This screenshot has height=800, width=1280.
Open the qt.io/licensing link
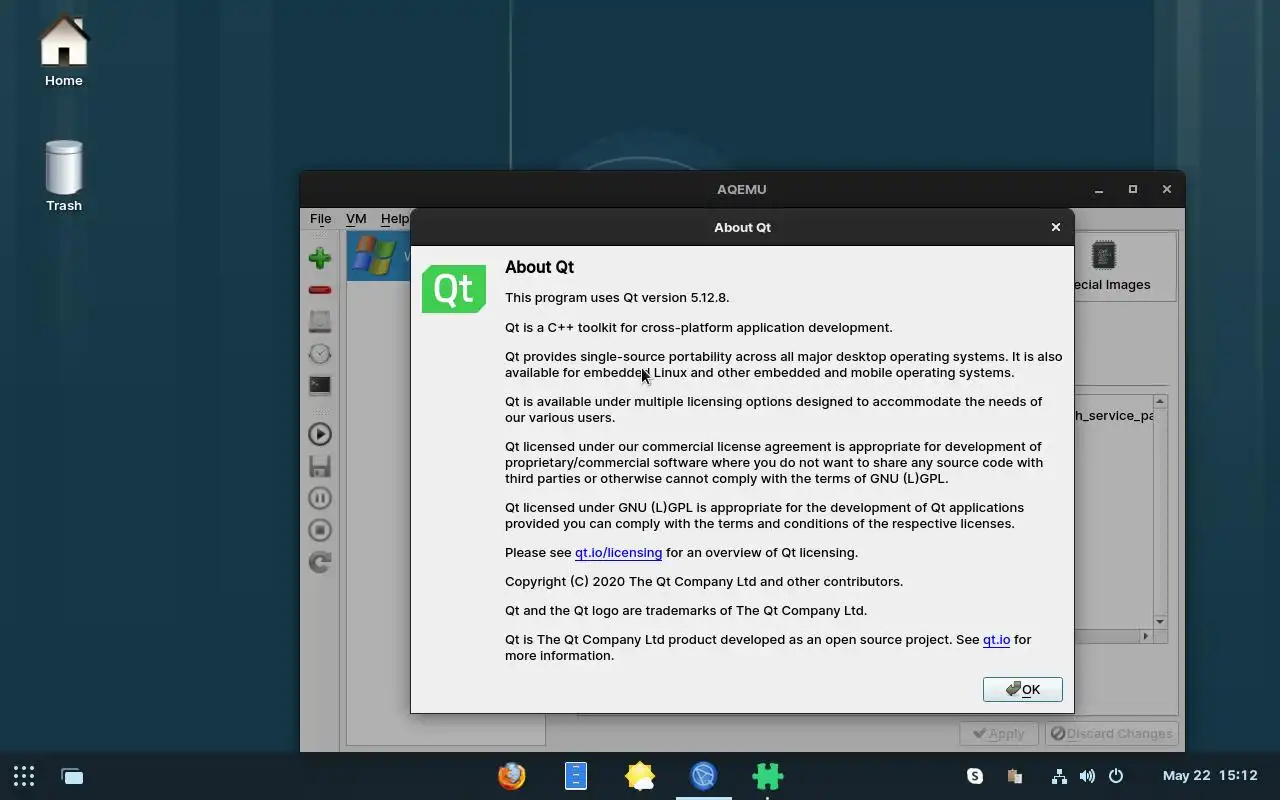pyautogui.click(x=618, y=552)
